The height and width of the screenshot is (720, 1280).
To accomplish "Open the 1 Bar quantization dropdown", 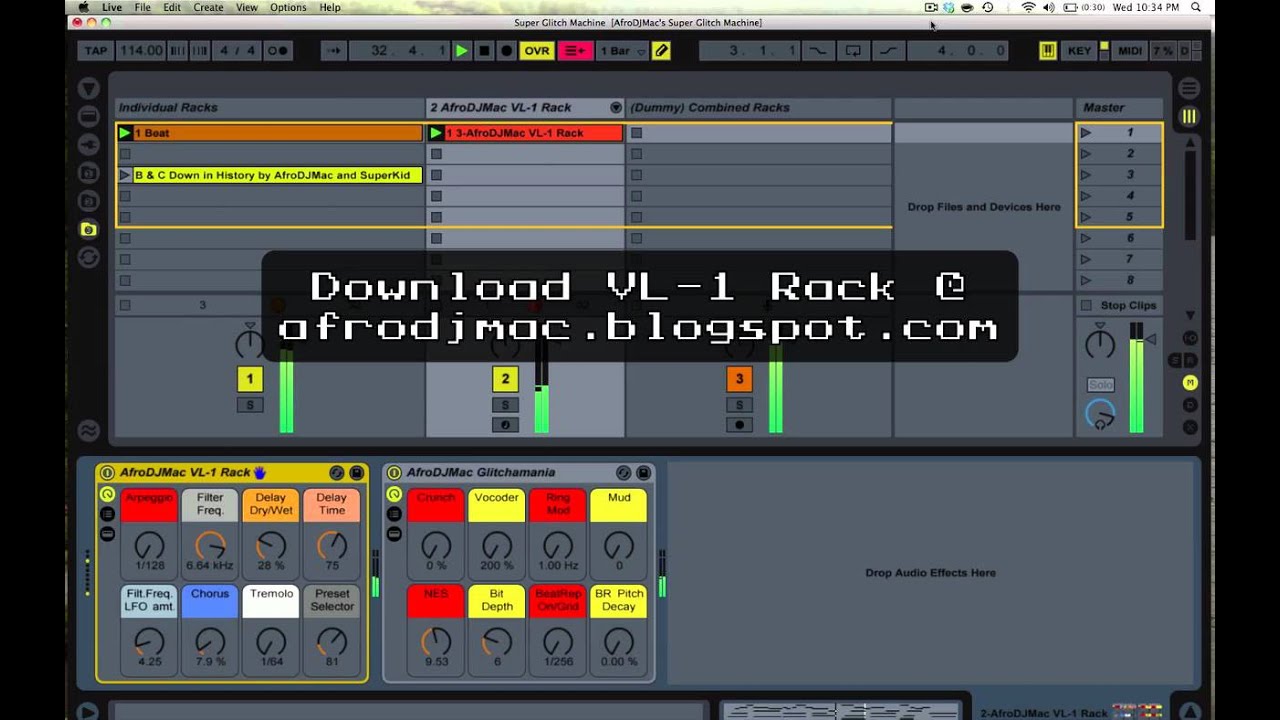I will (622, 51).
